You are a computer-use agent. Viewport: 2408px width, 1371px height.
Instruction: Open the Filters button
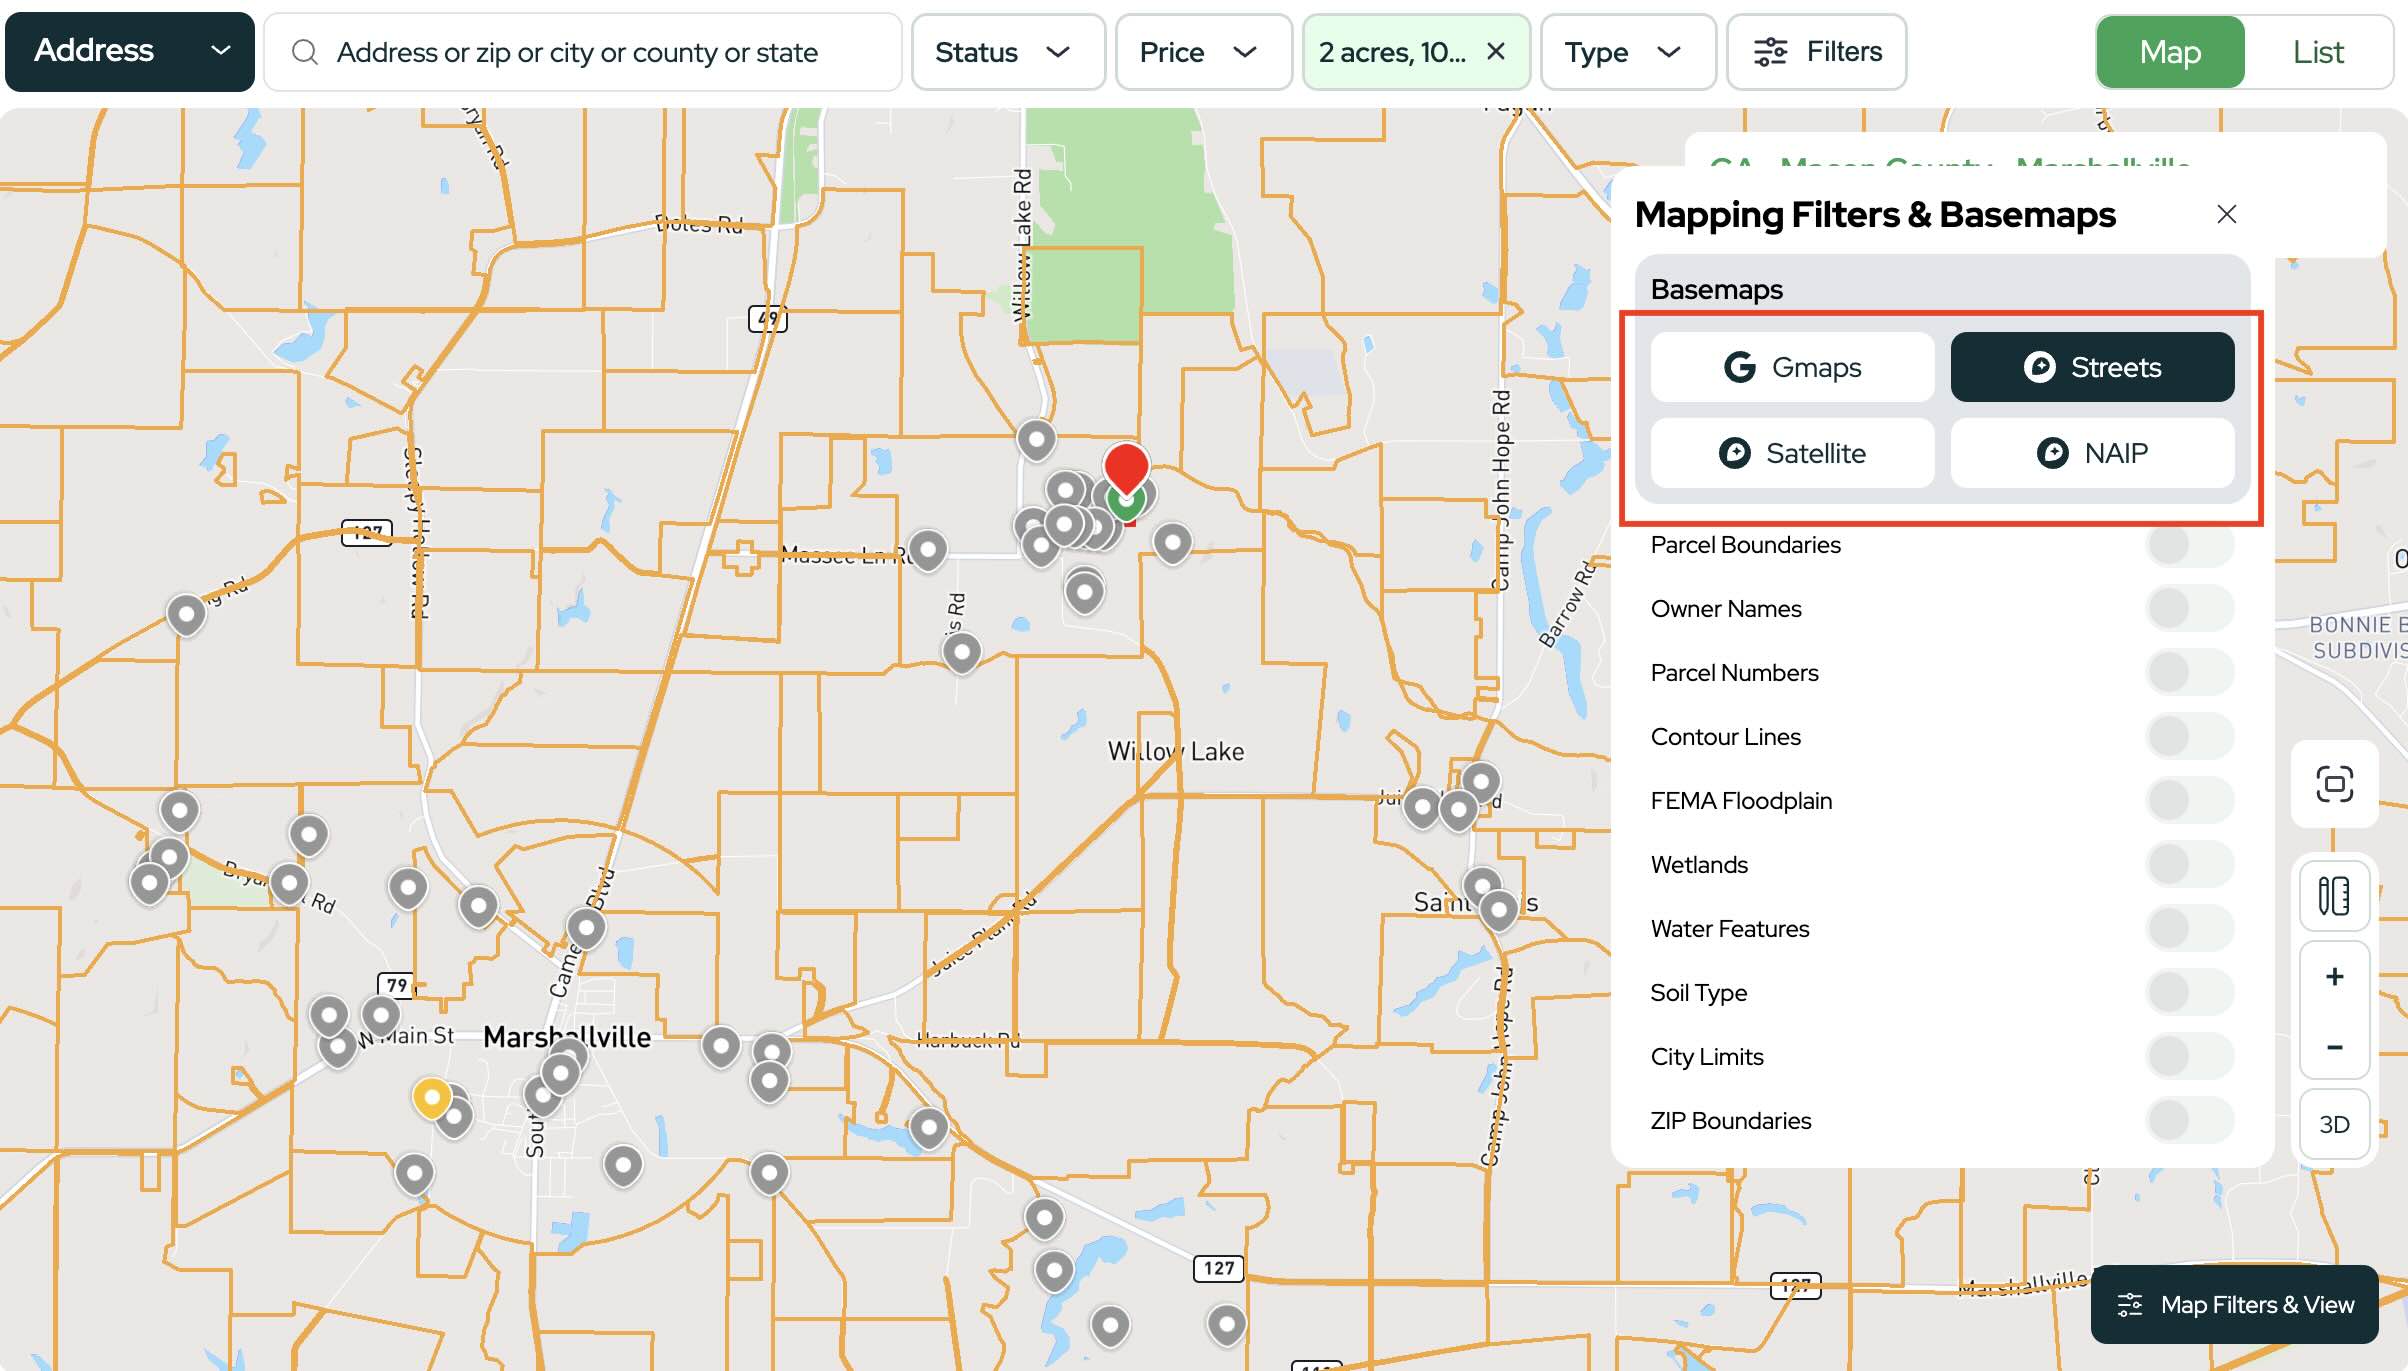tap(1816, 52)
